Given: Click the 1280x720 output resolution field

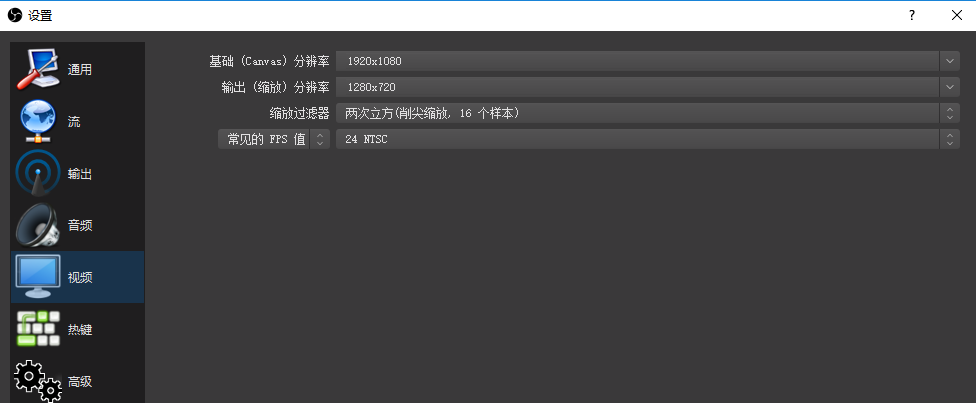Looking at the screenshot, I should (x=637, y=87).
